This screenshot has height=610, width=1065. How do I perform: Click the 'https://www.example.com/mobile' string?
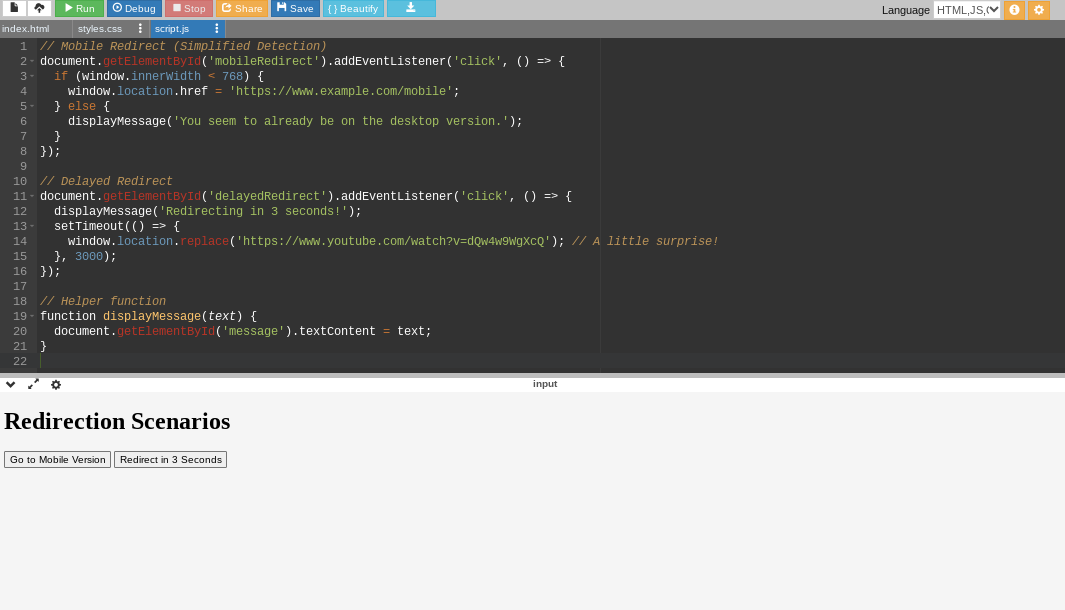[341, 91]
